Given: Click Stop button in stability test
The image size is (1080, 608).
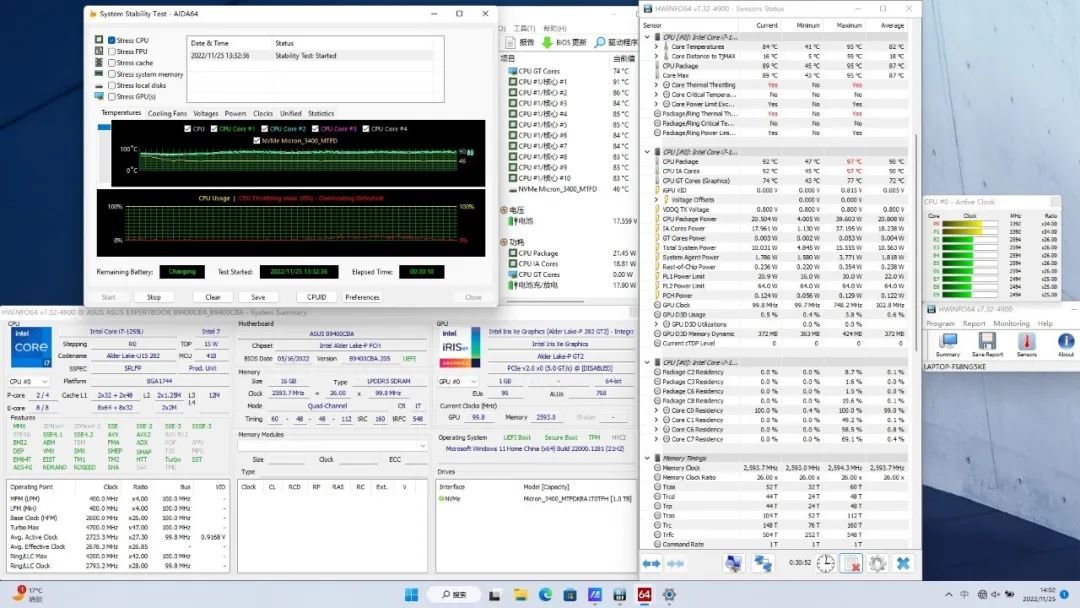Looking at the screenshot, I should (154, 297).
